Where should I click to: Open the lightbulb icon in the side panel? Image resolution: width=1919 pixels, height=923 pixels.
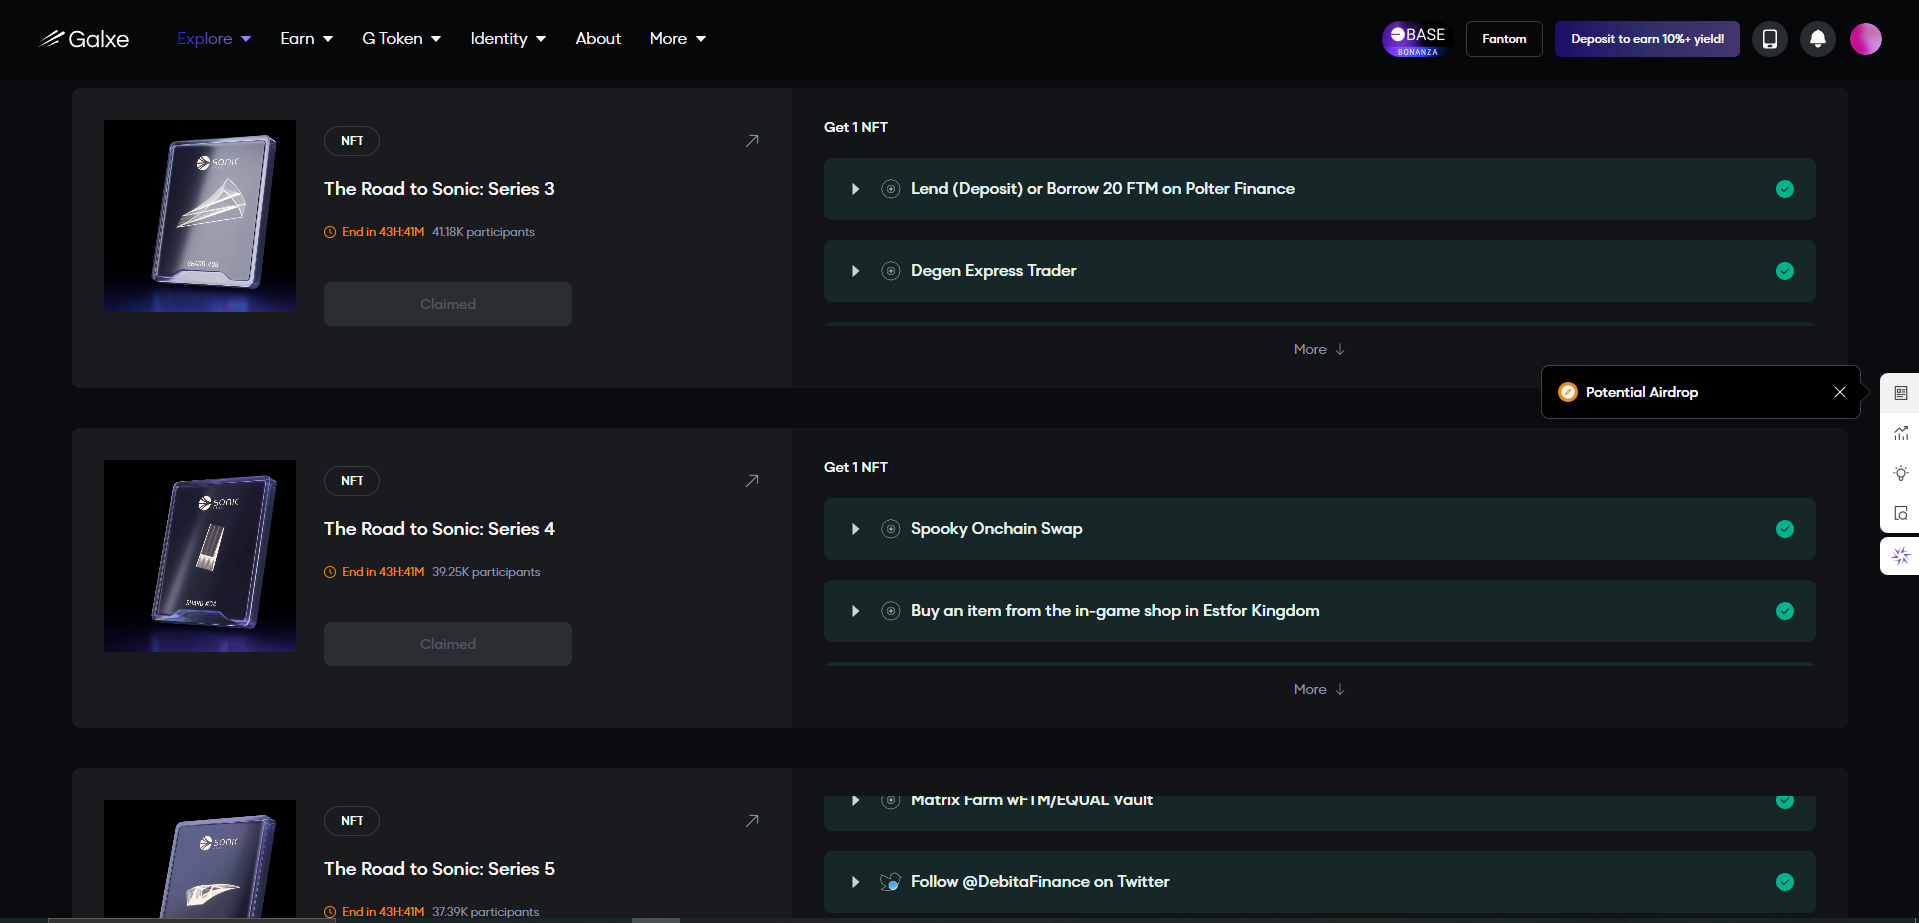pos(1901,473)
